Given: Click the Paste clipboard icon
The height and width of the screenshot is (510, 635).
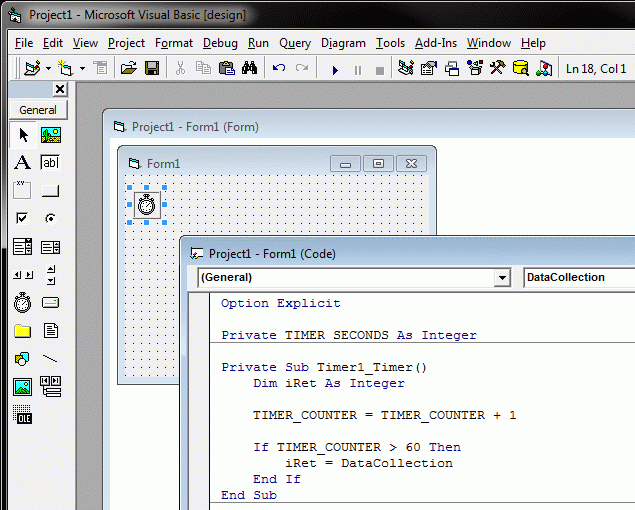Looking at the screenshot, I should click(x=227, y=68).
